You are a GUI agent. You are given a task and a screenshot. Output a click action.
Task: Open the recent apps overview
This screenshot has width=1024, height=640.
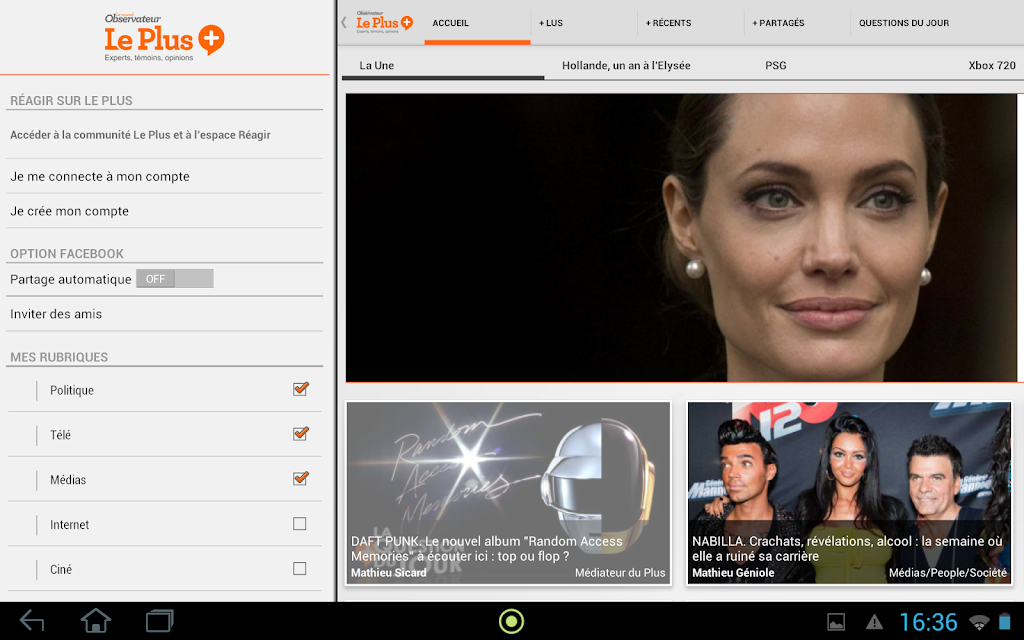(x=159, y=620)
